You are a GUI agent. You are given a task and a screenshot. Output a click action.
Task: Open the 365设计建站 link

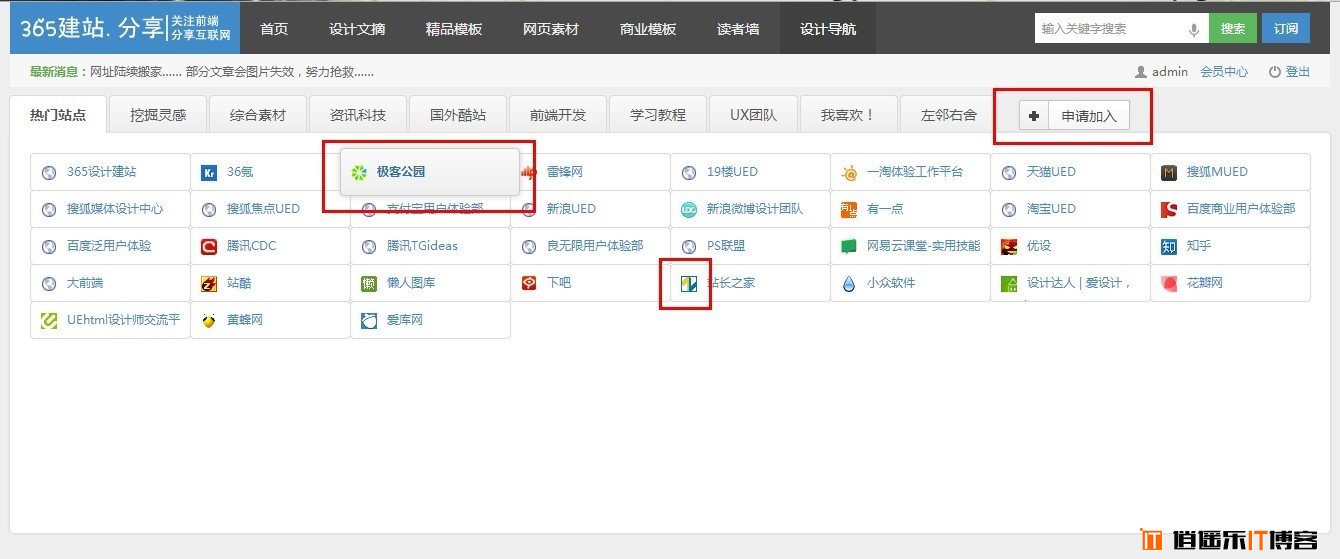coord(101,172)
